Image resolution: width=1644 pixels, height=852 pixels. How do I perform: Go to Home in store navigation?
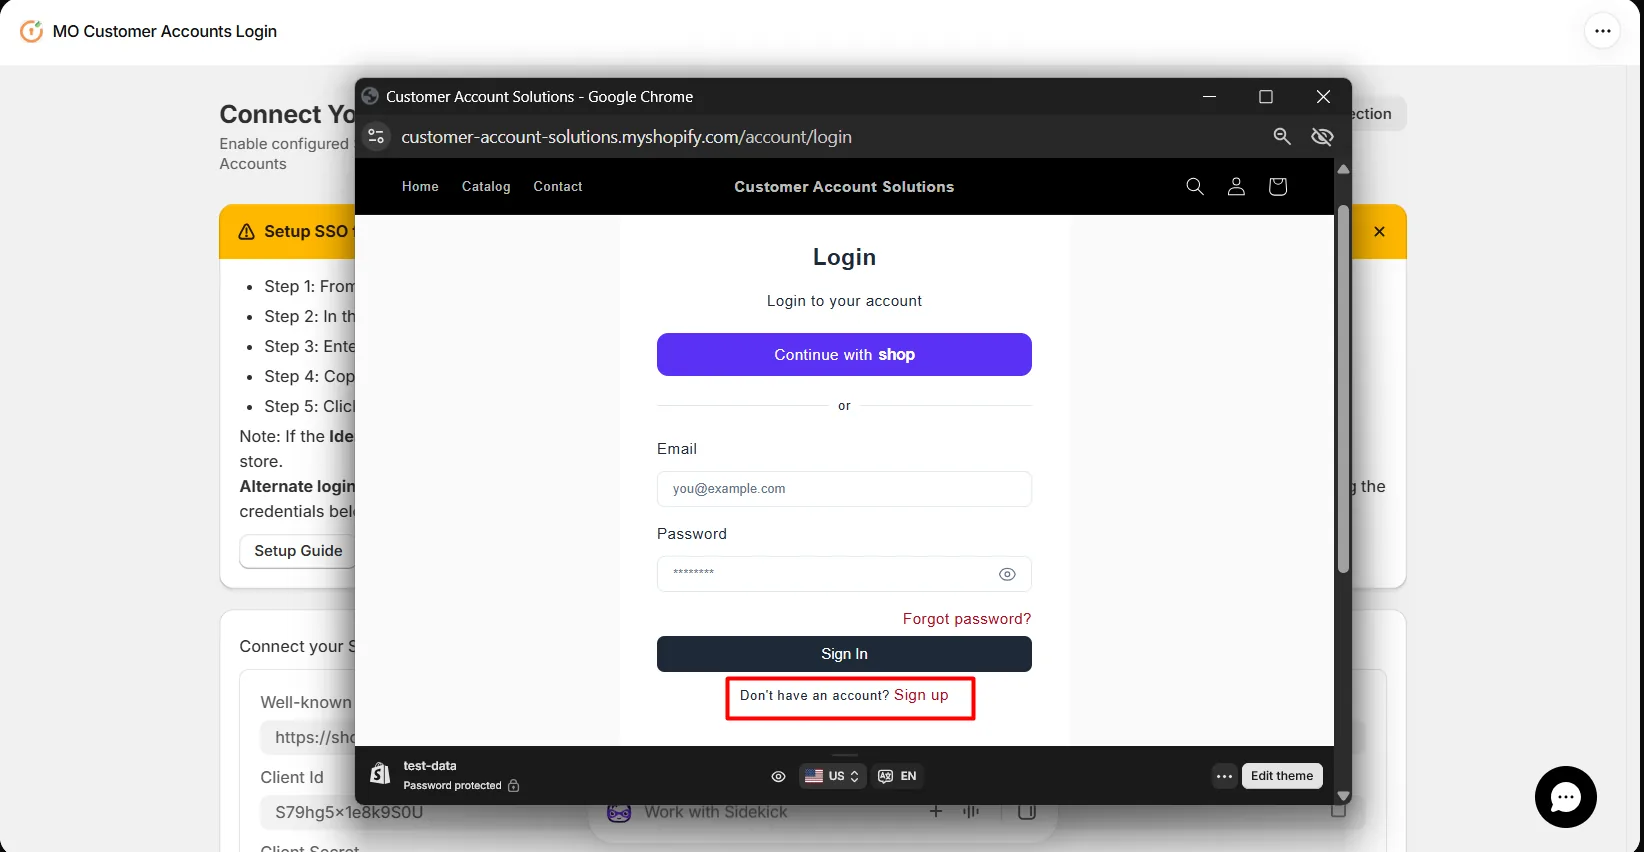tap(420, 187)
